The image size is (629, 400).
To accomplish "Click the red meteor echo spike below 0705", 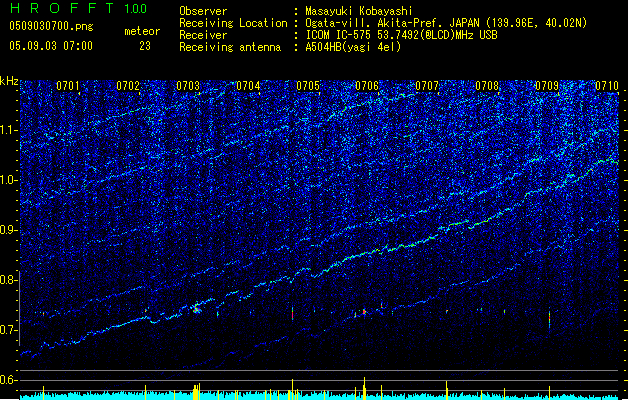I will tap(292, 313).
